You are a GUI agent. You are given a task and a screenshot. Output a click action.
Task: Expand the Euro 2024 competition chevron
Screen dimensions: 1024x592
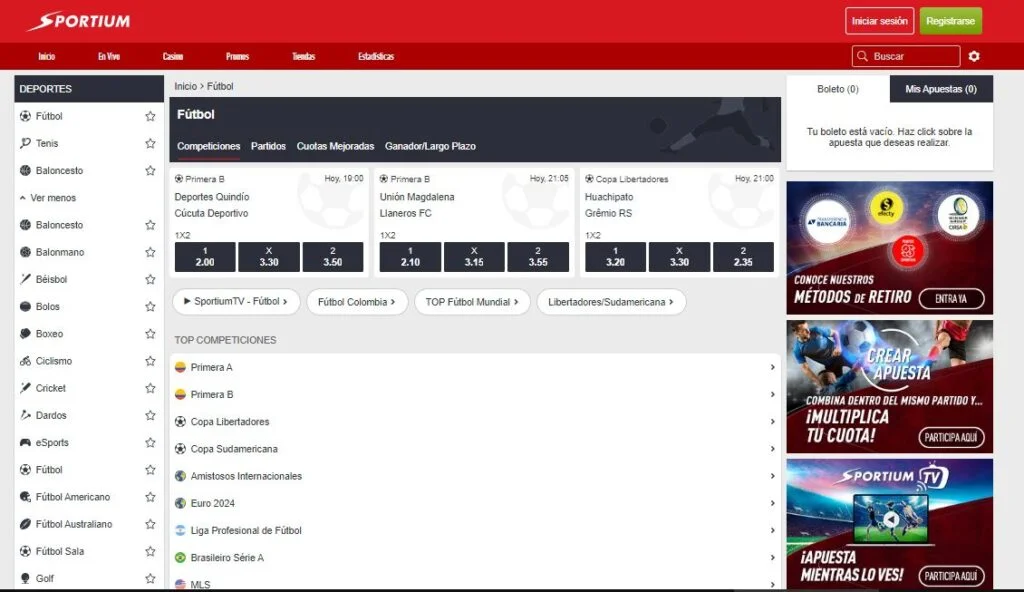coord(773,504)
